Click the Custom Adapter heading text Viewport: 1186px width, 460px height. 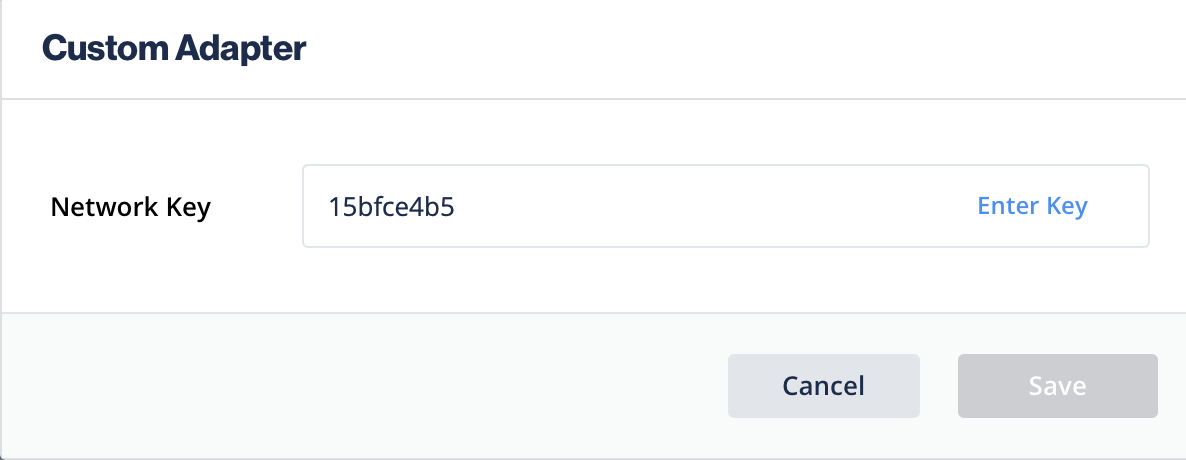(x=174, y=48)
